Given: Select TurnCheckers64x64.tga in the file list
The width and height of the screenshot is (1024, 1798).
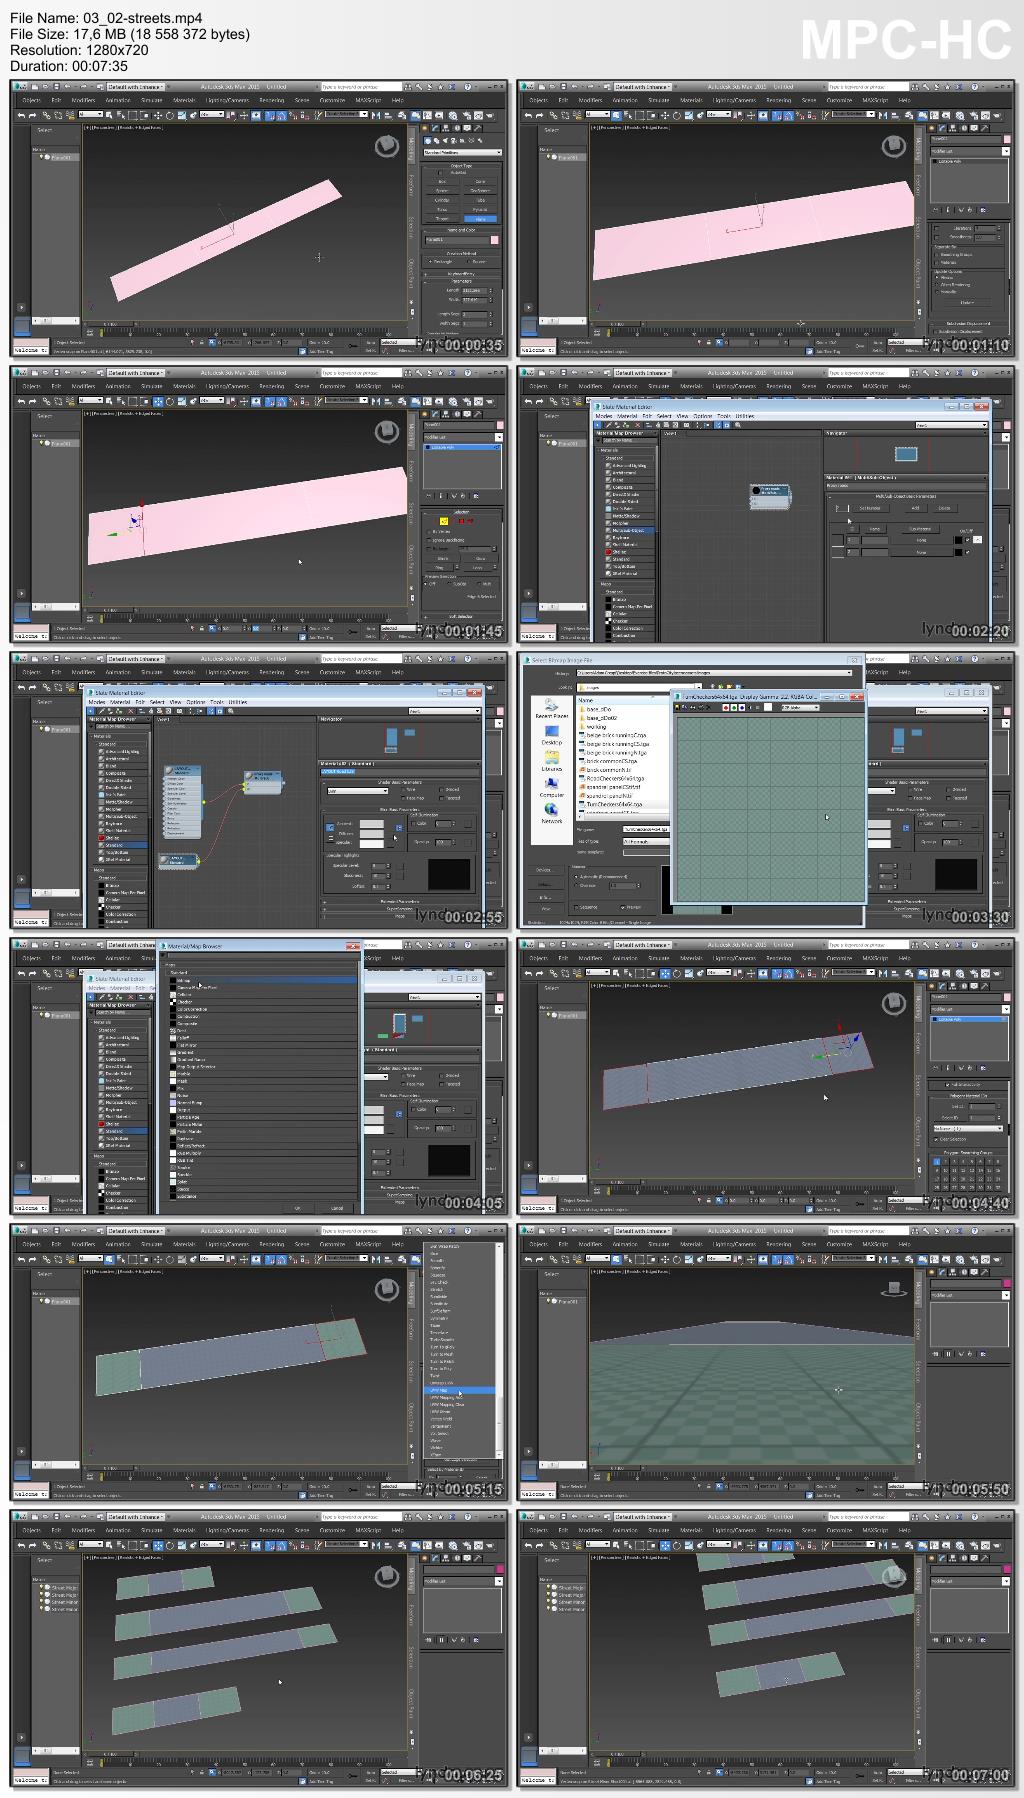Looking at the screenshot, I should click(x=614, y=804).
